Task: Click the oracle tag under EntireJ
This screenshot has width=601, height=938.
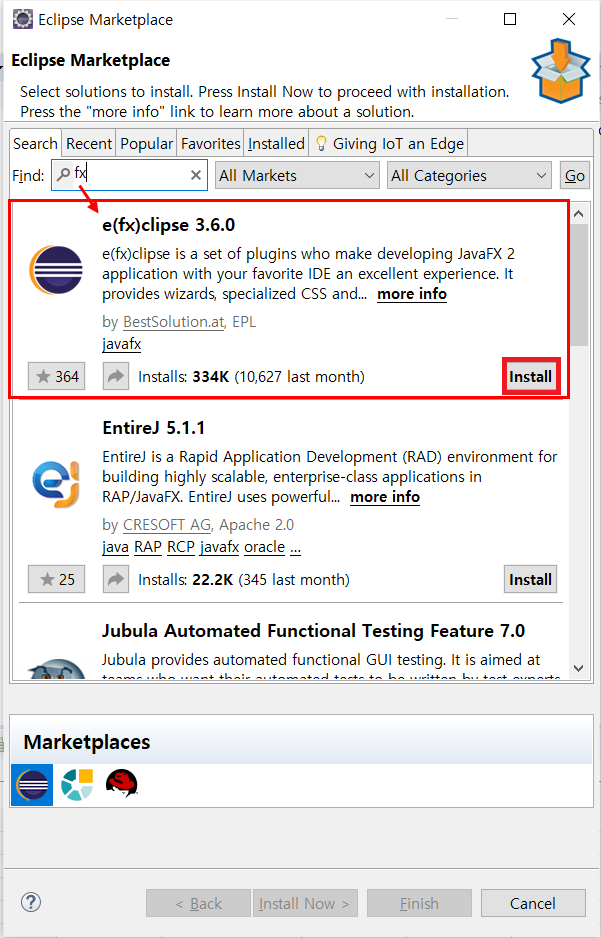Action: 264,547
